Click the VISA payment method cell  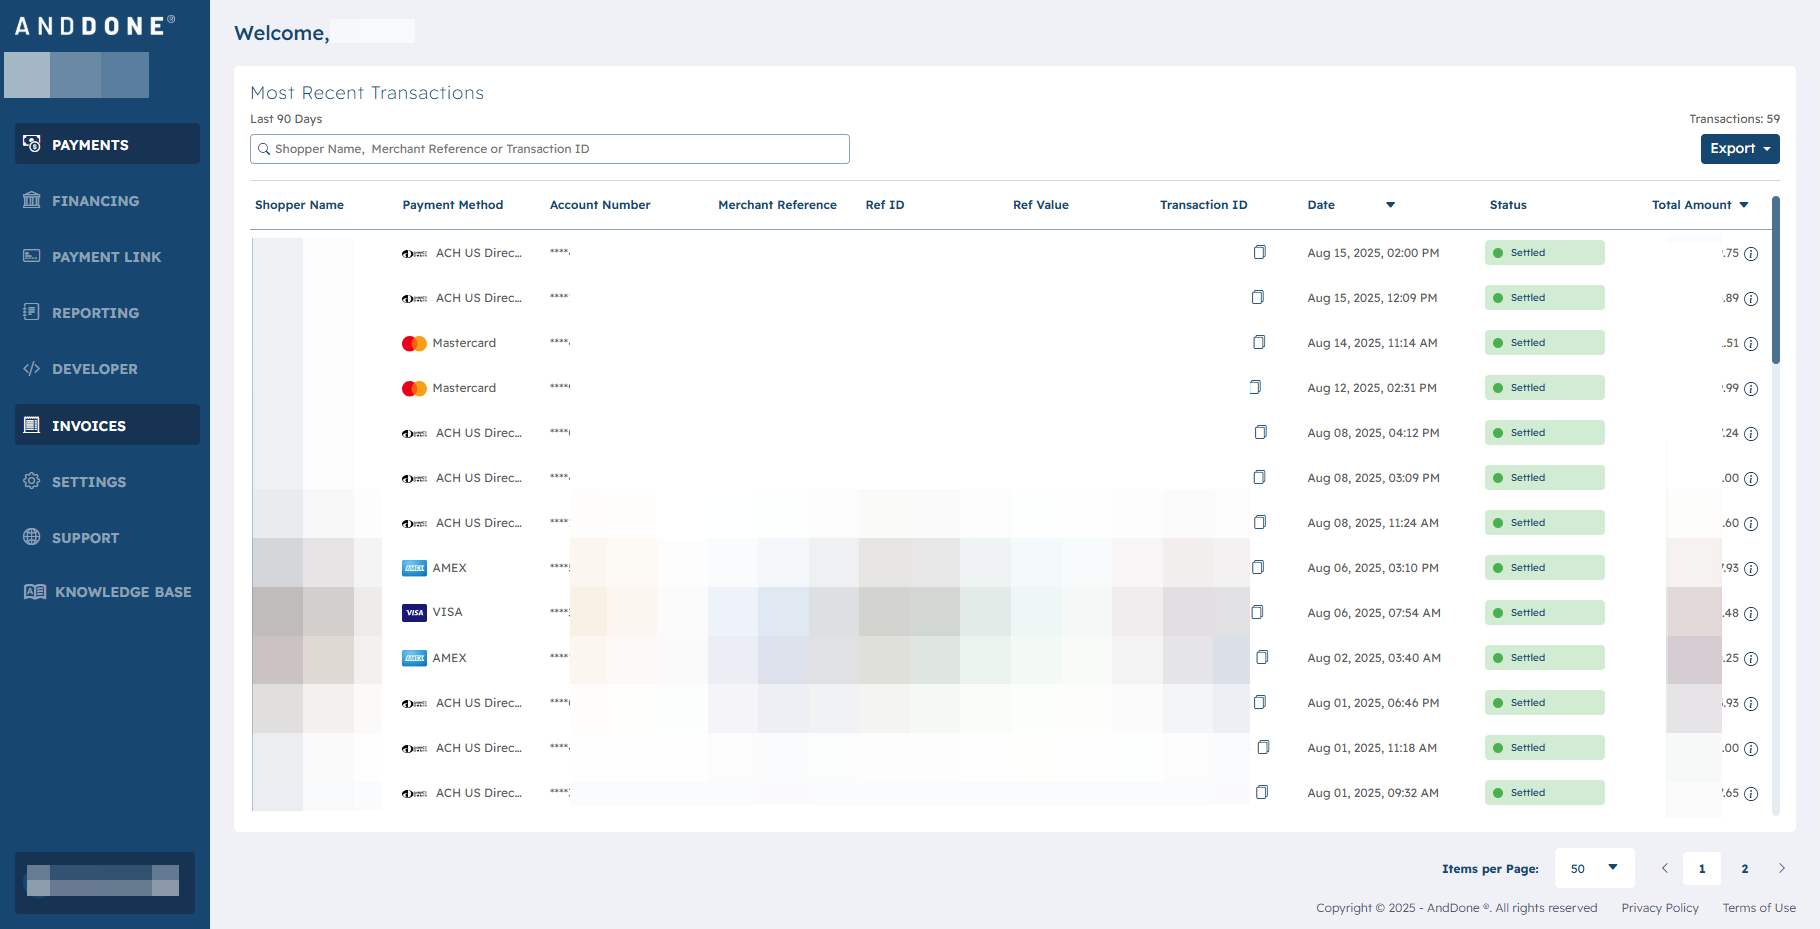click(x=432, y=612)
